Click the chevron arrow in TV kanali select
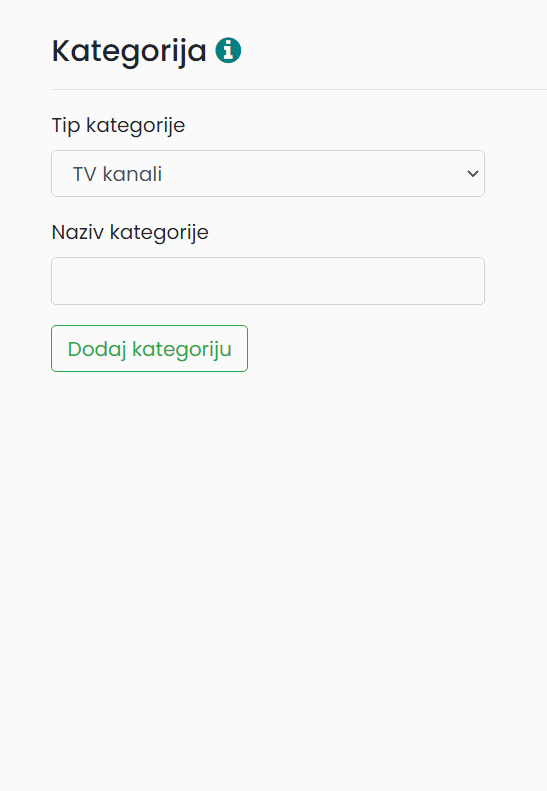The width and height of the screenshot is (547, 791). 472,174
